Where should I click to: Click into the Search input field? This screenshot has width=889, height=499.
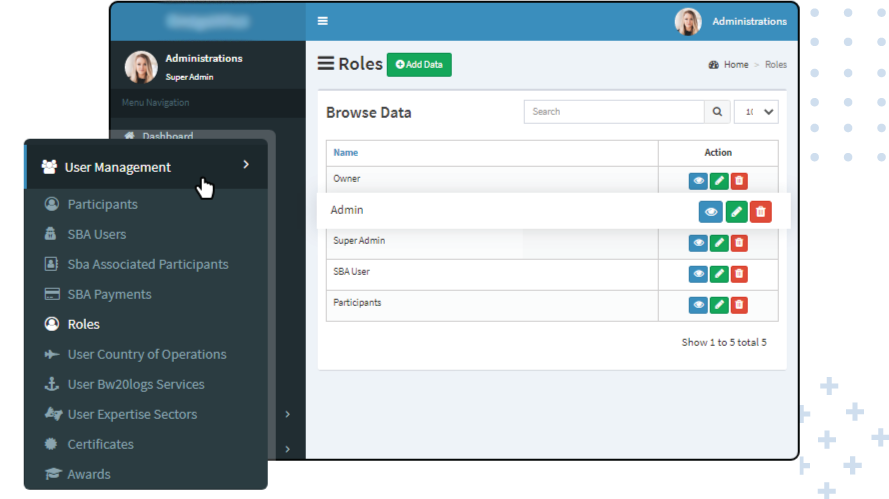click(614, 112)
